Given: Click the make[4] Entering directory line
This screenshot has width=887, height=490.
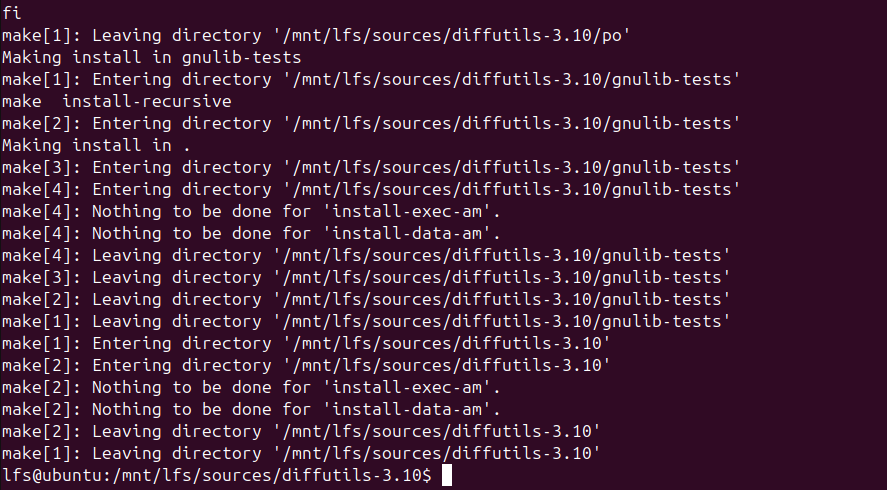Looking at the screenshot, I should coord(370,189).
